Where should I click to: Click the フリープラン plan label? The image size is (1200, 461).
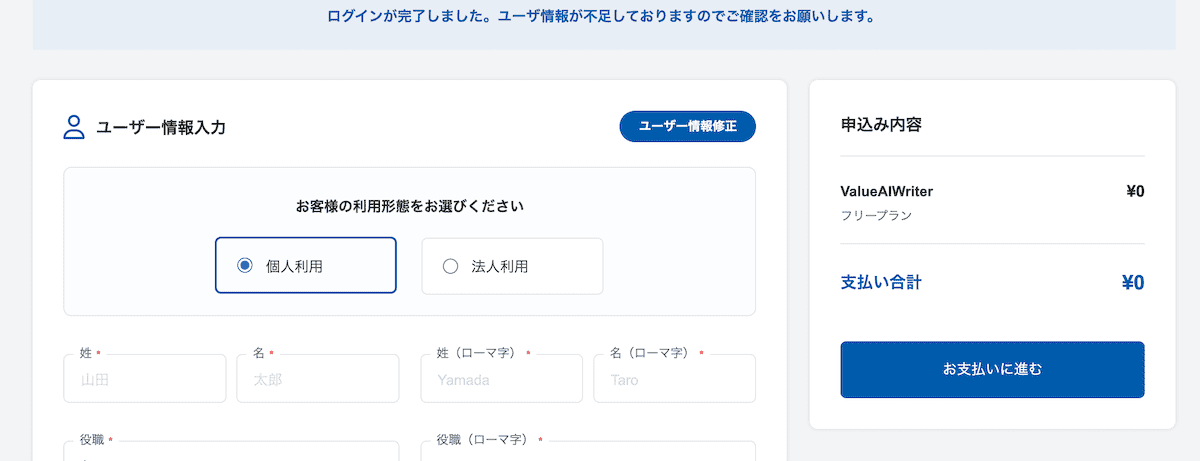pos(877,215)
